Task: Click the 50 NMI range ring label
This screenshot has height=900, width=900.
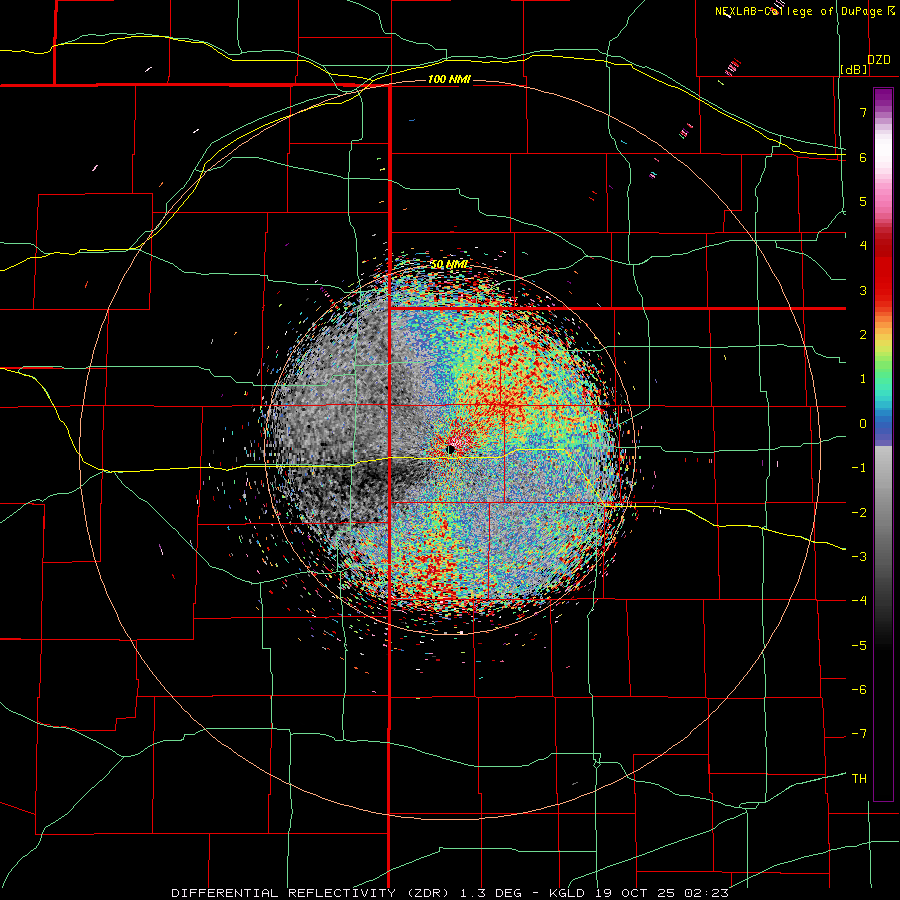Action: (449, 265)
